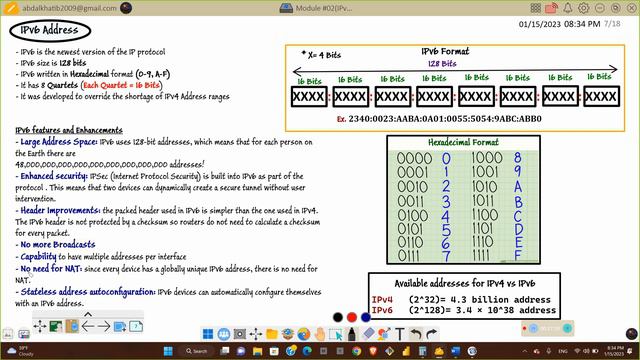This screenshot has width=640, height=360.
Task: Open the settings gear in title bar
Action: click(584, 8)
